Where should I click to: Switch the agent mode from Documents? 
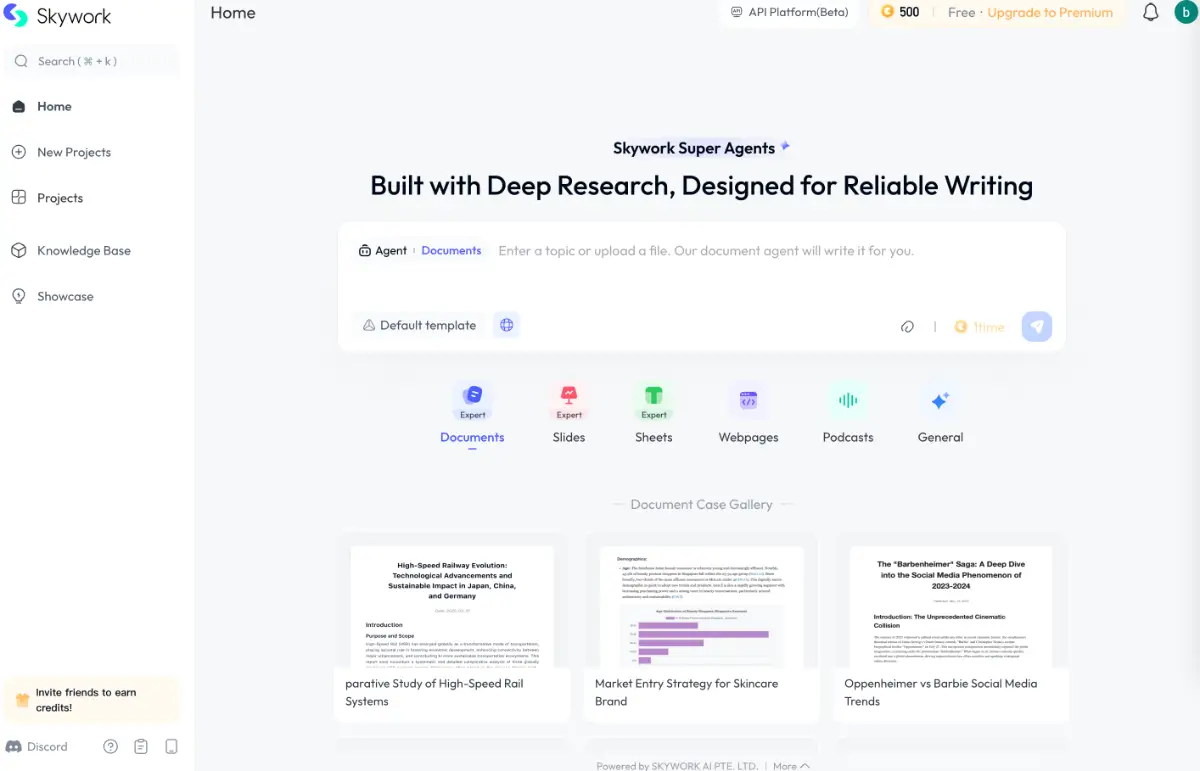(451, 250)
